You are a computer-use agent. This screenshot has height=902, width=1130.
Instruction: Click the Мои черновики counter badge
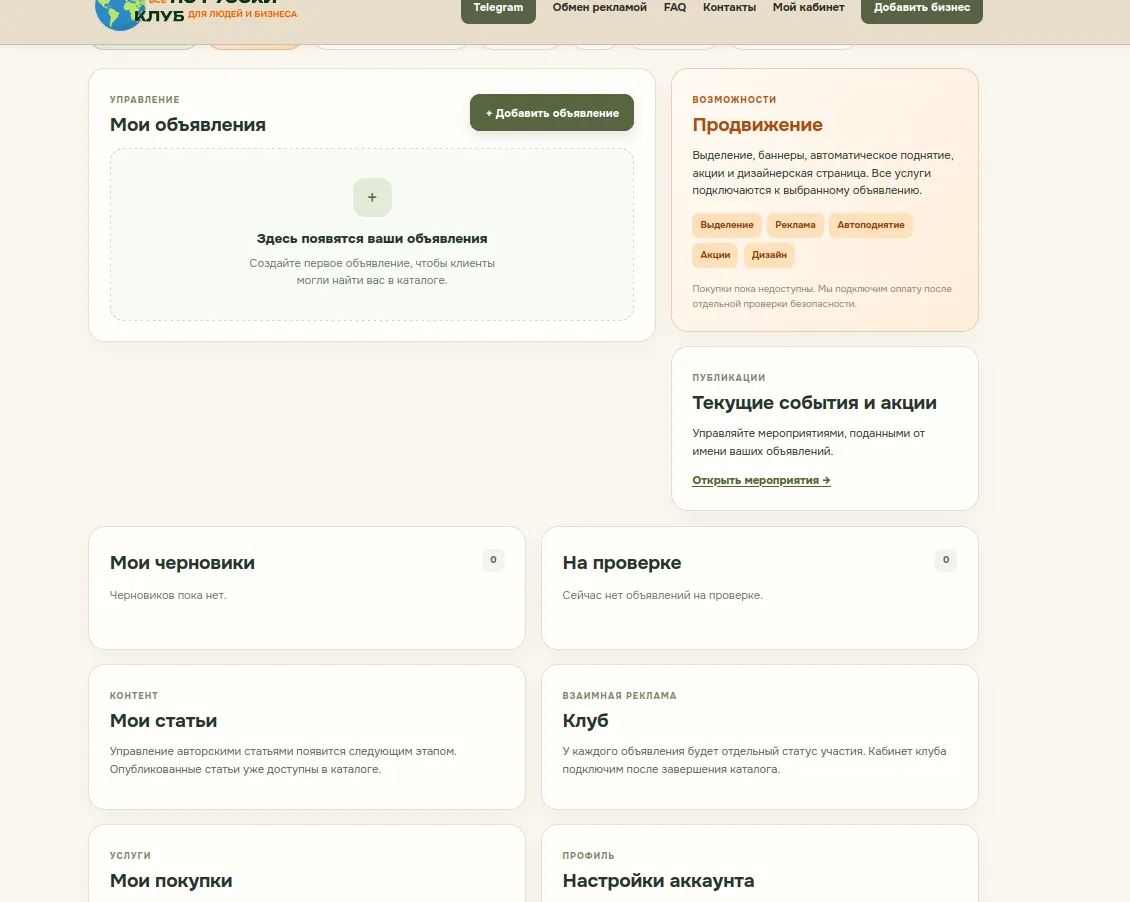[x=493, y=560]
